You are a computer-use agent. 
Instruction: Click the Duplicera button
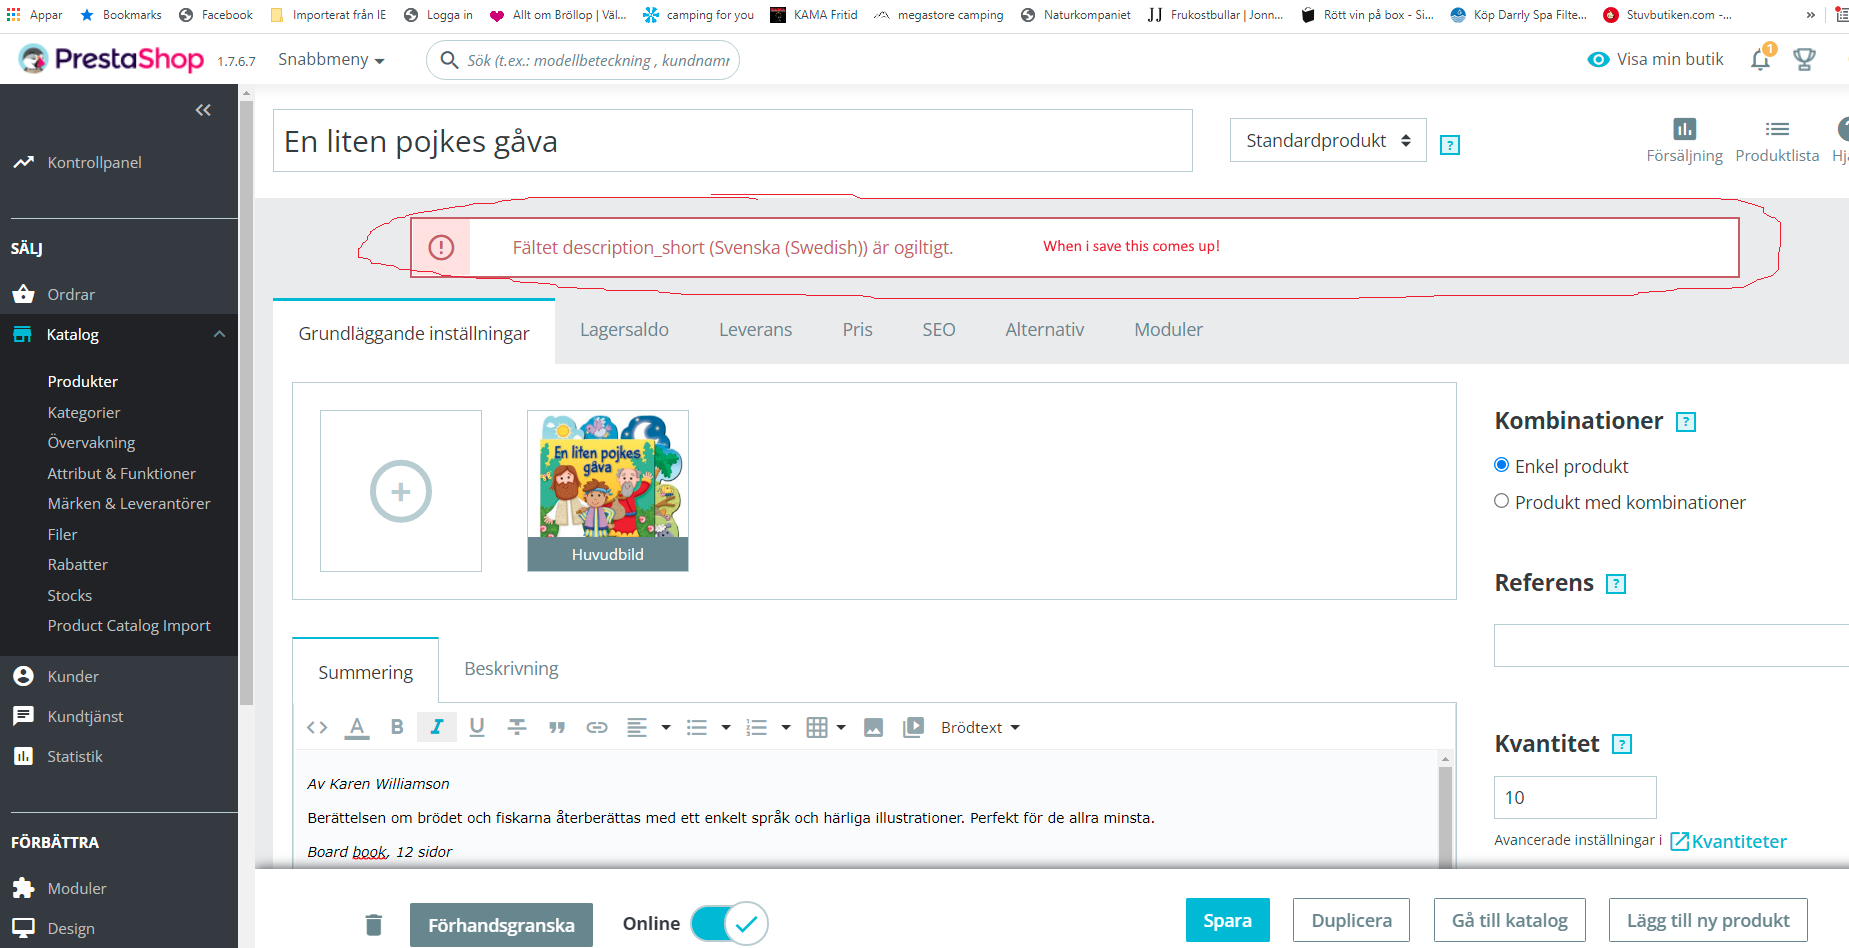coord(1351,920)
